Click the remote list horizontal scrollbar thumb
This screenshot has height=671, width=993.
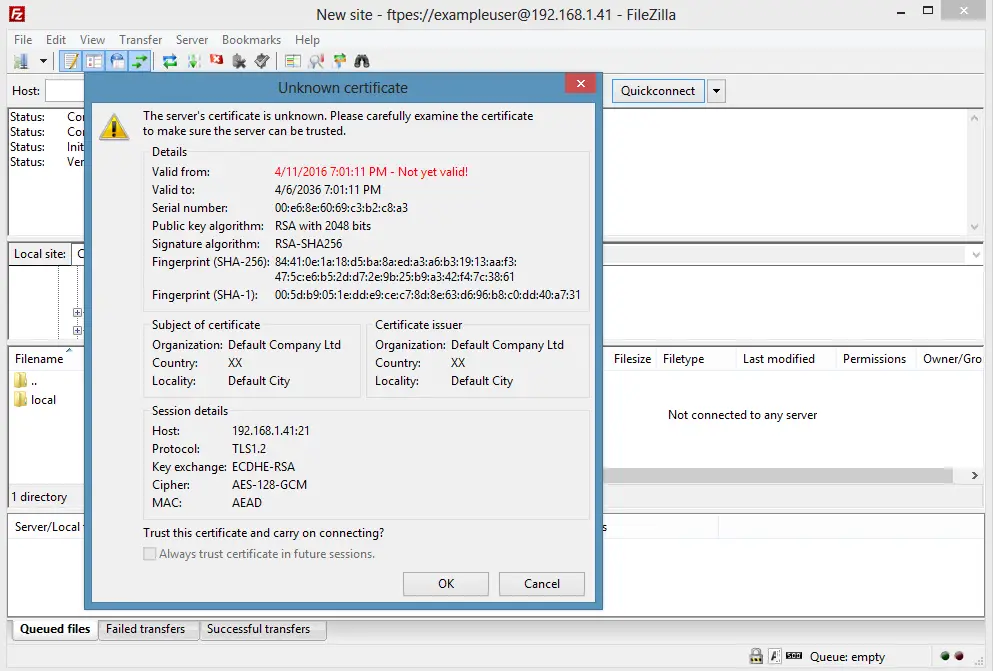pyautogui.click(x=778, y=475)
